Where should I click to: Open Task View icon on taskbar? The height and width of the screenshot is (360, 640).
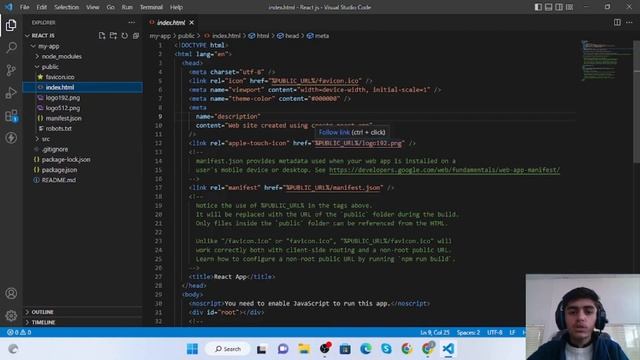tap(262, 349)
